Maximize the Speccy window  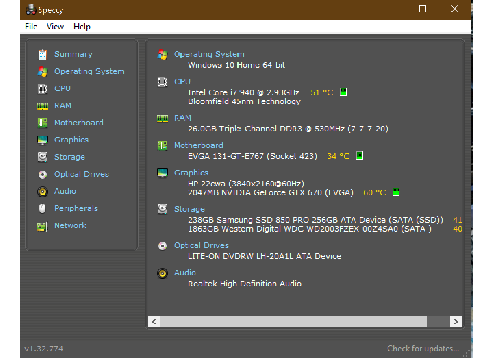(x=422, y=9)
